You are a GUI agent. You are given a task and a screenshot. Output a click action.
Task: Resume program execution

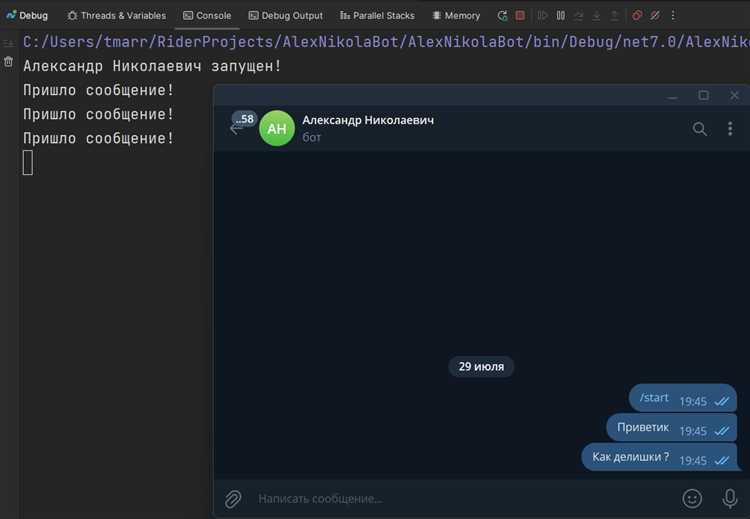click(542, 15)
